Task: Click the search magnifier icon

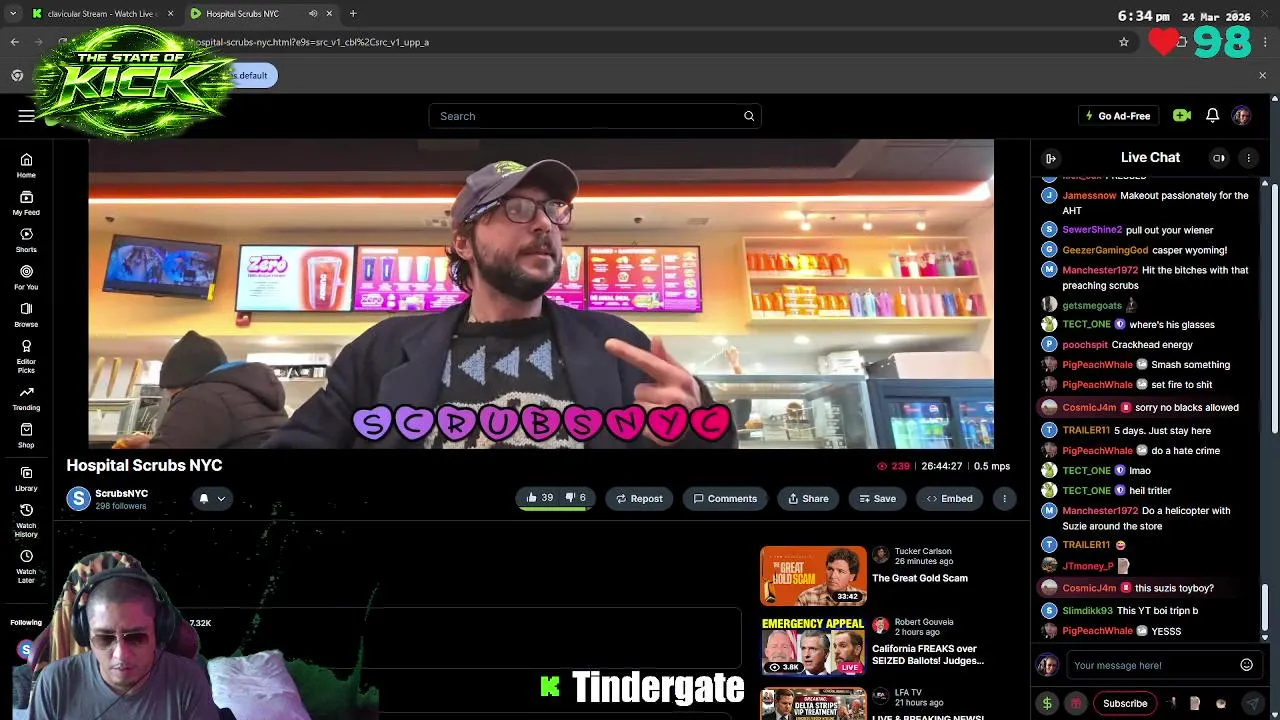Action: [x=749, y=116]
